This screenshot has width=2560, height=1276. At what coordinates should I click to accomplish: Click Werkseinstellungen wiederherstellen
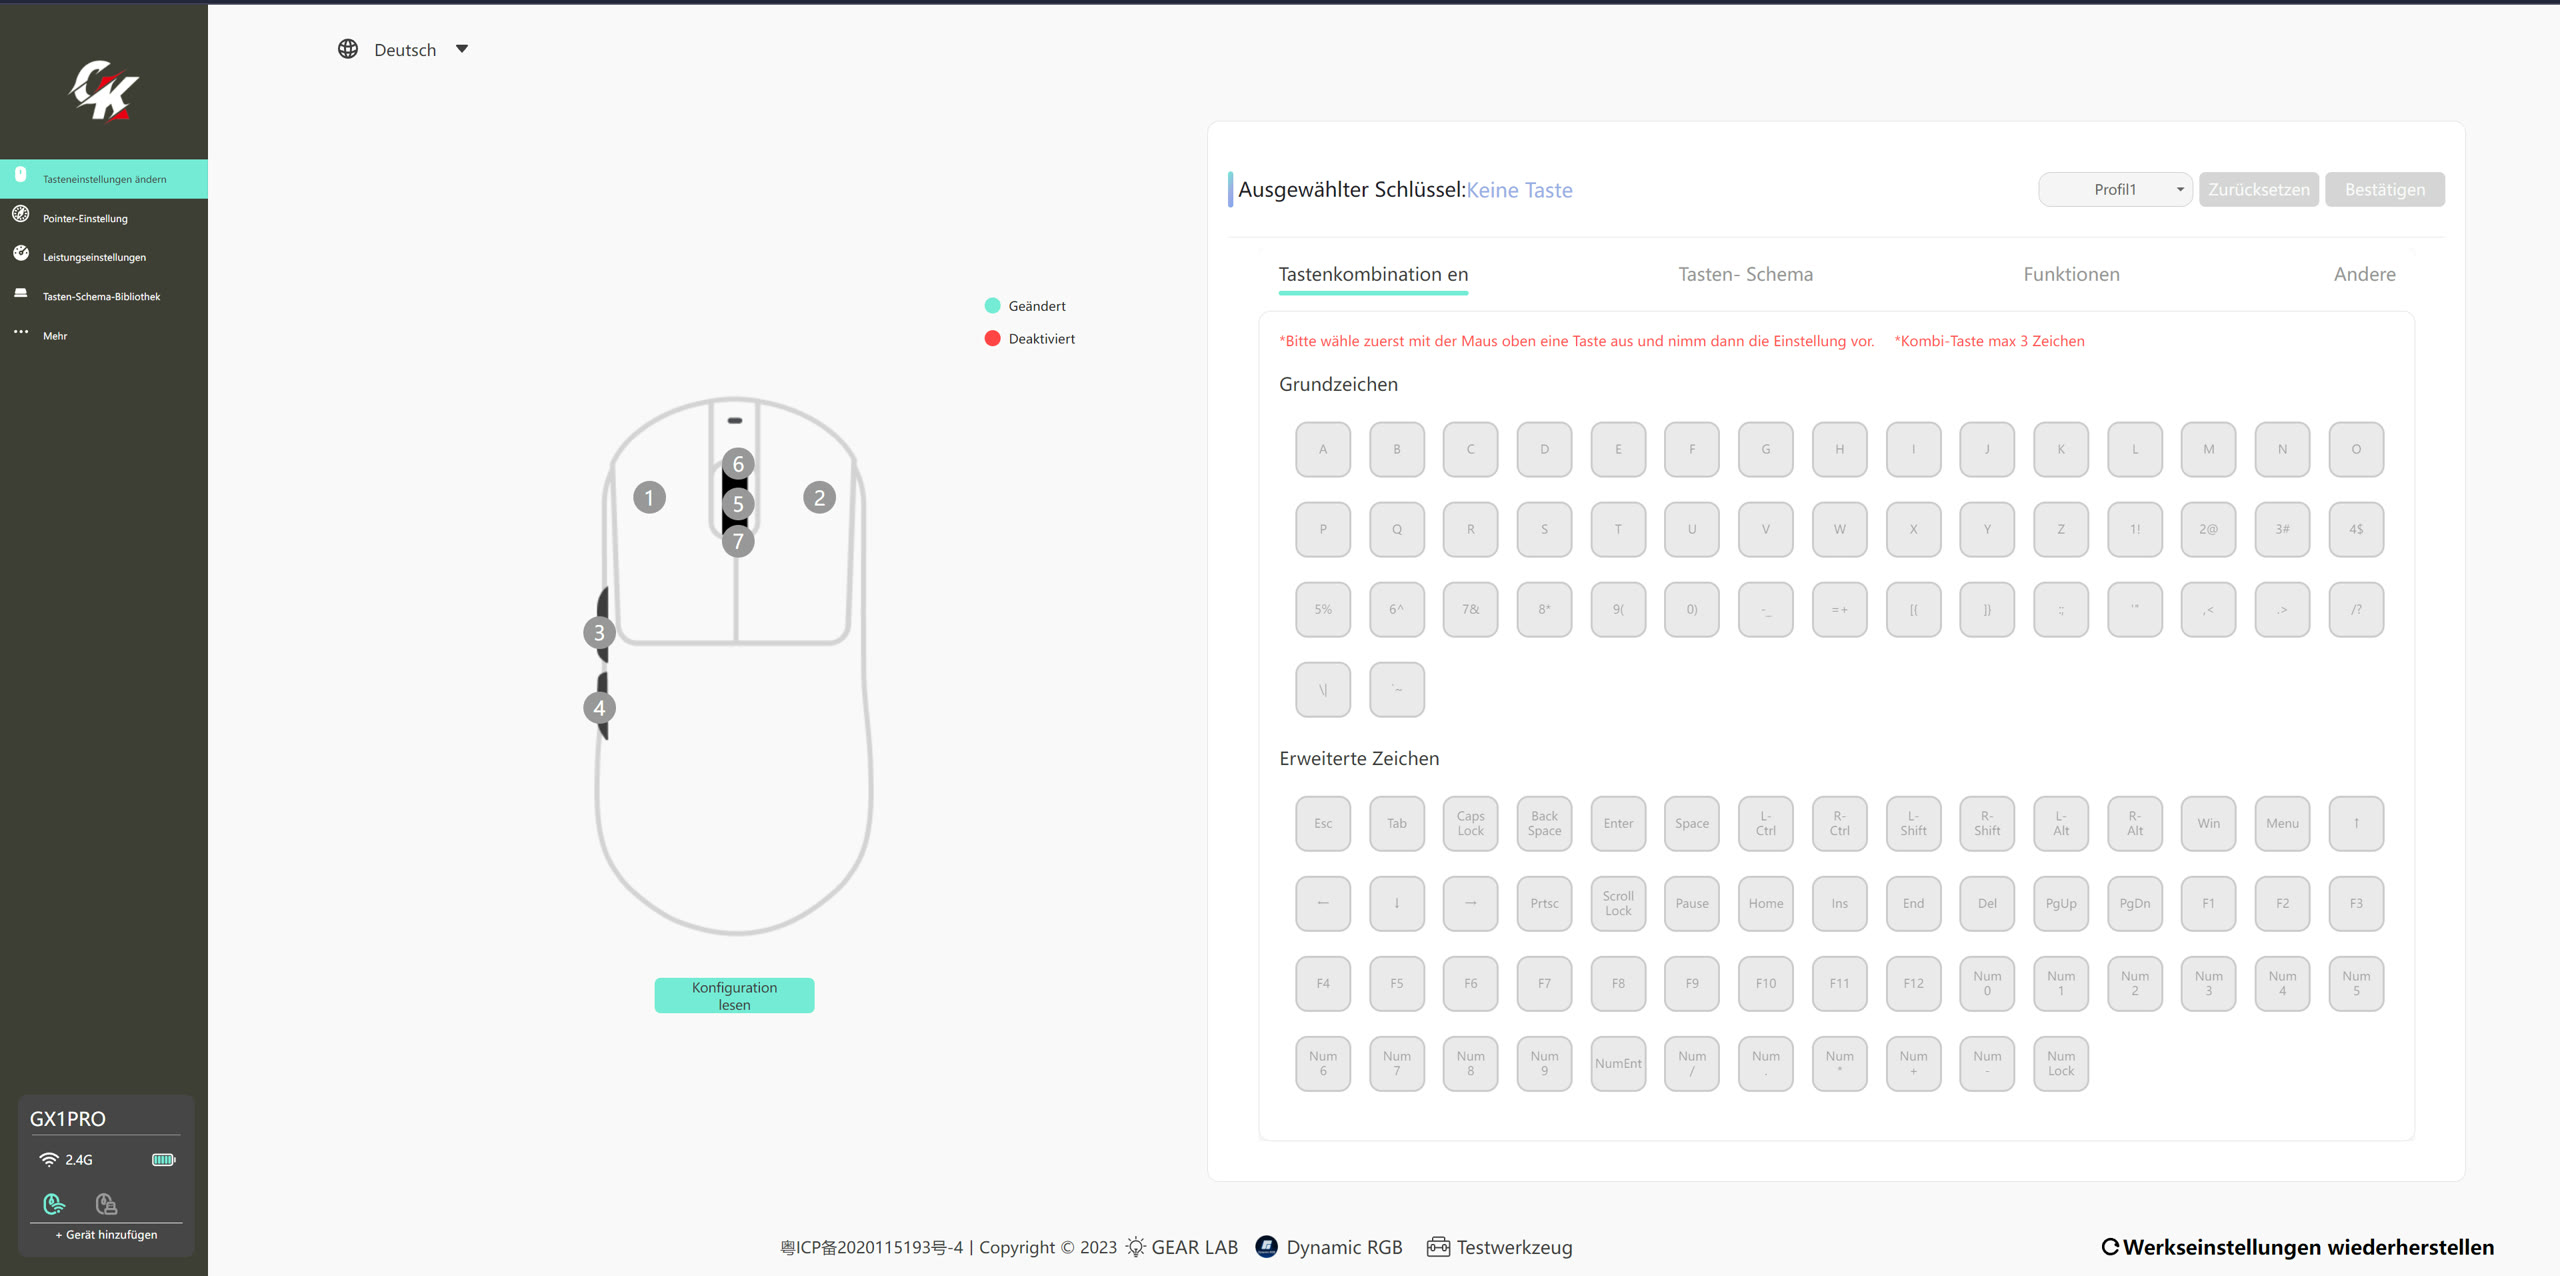point(2297,1247)
